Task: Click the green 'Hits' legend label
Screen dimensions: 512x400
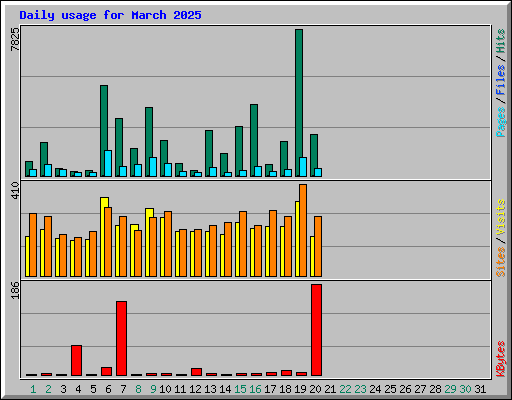Action: (x=500, y=41)
